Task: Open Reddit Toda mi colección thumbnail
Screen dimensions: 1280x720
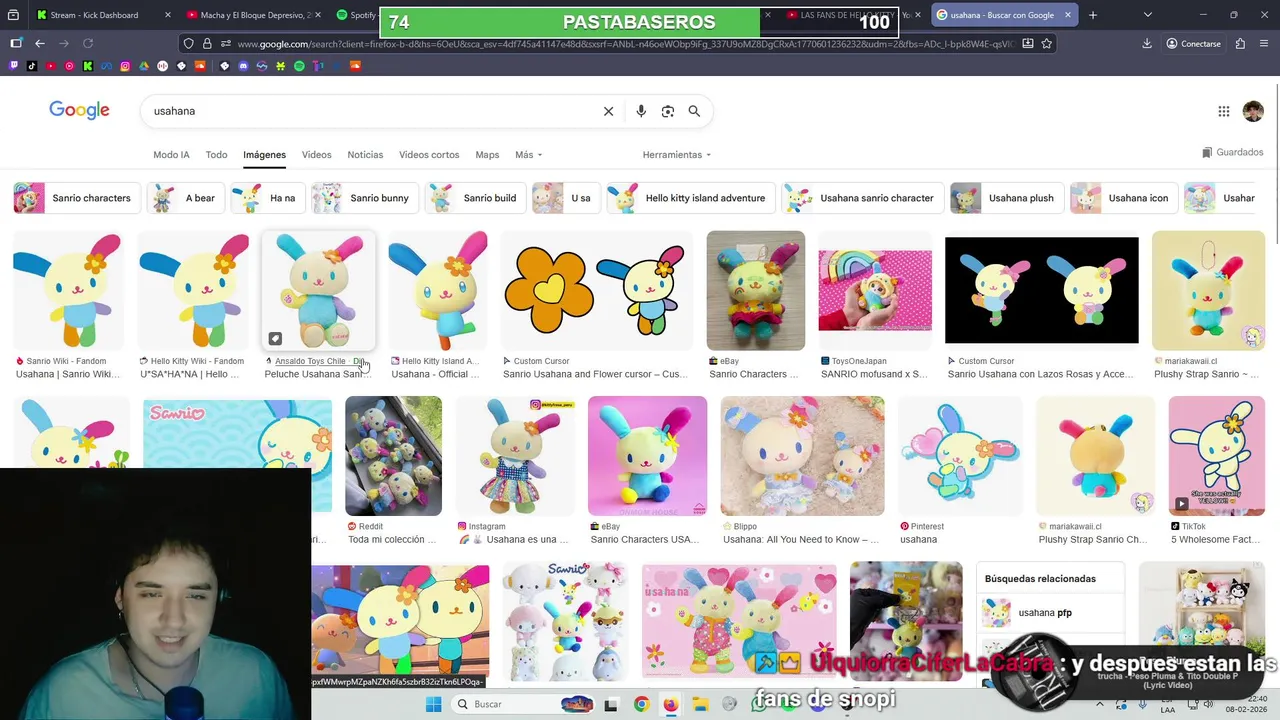Action: pos(393,456)
